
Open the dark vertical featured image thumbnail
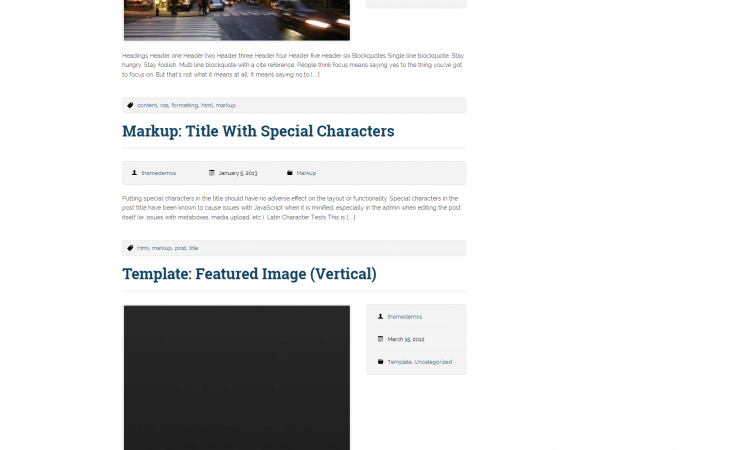[x=236, y=378]
